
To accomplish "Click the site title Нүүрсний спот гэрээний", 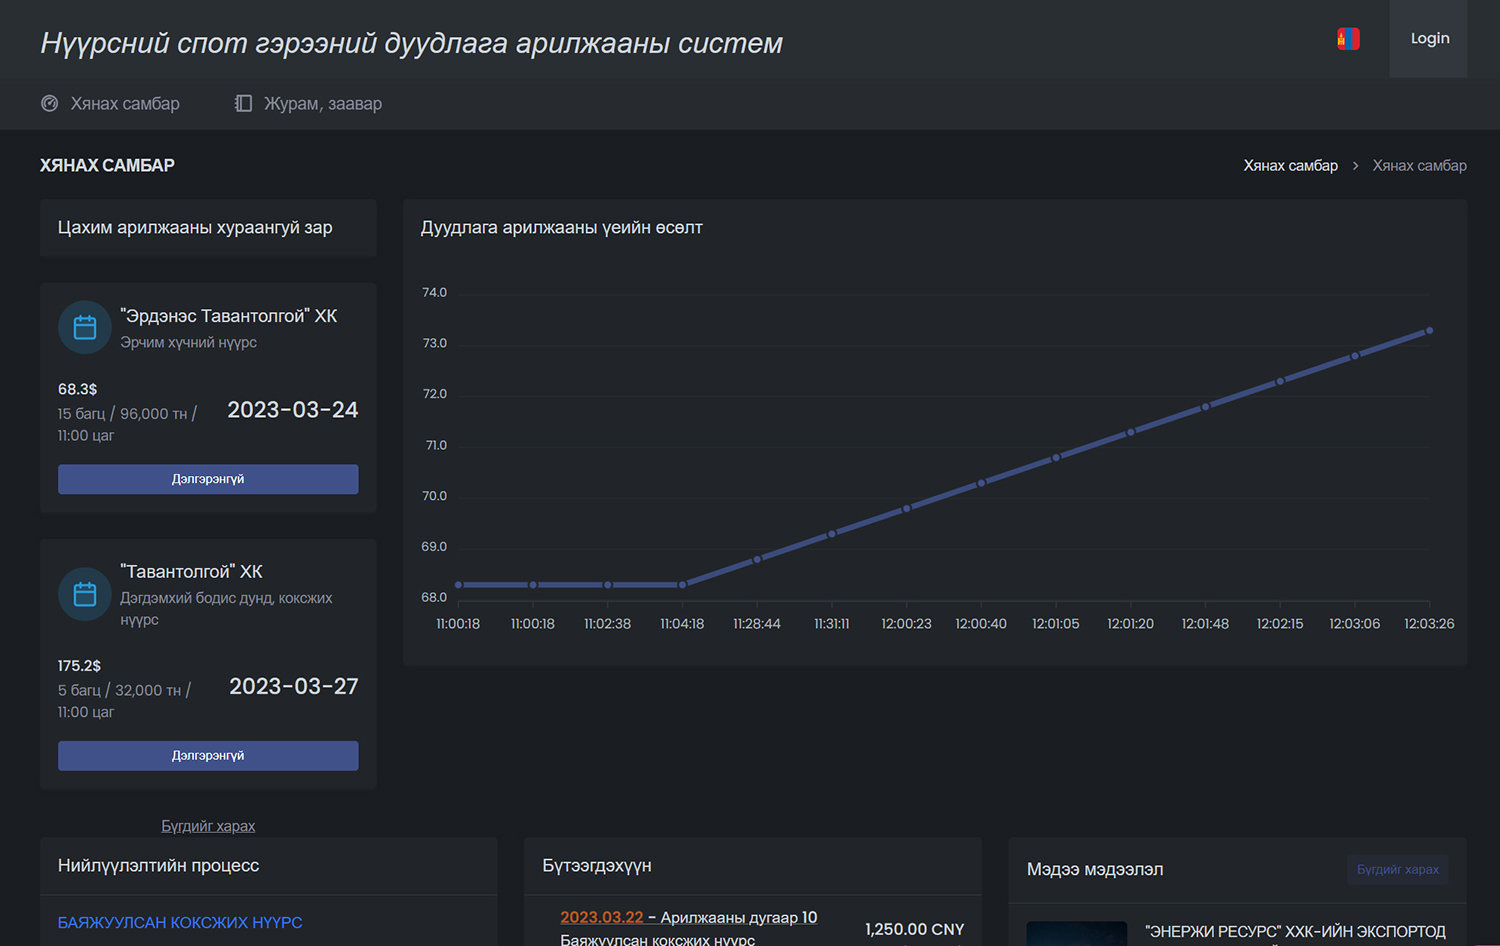I will coord(411,43).
